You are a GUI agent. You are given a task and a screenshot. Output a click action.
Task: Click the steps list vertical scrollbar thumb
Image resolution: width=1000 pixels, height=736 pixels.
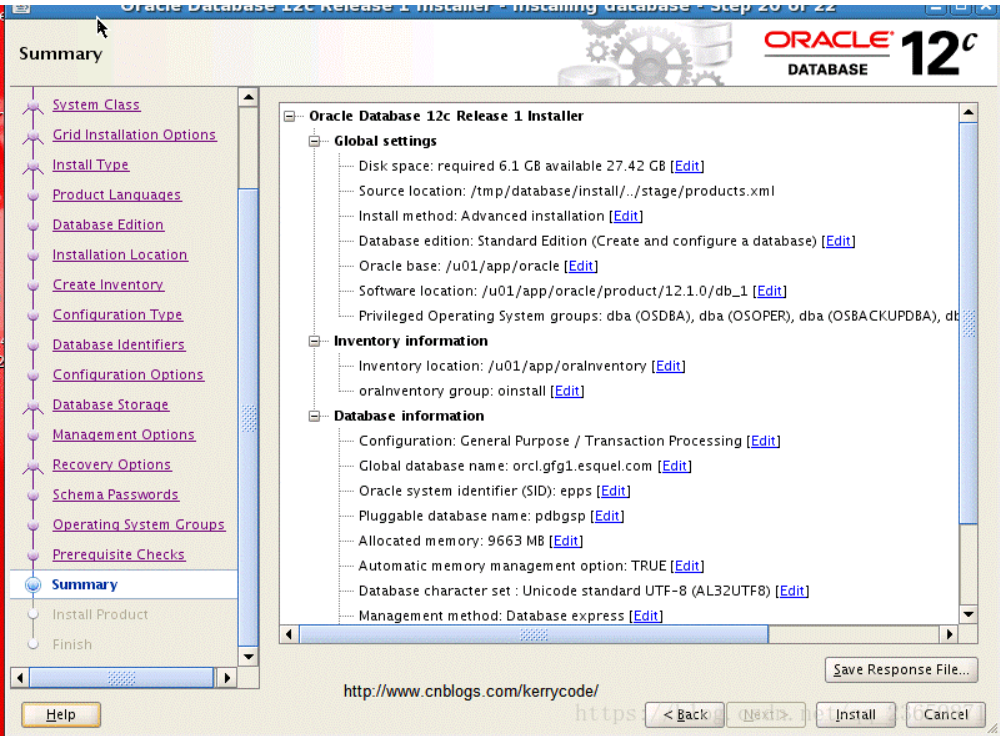(x=248, y=418)
